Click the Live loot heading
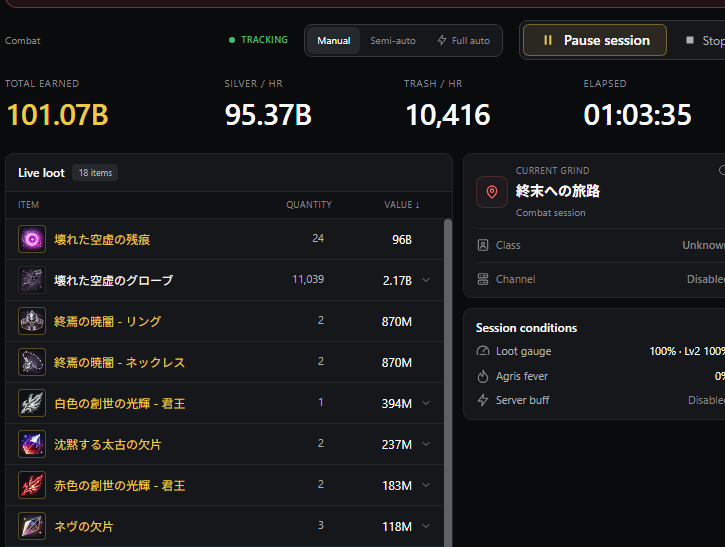The image size is (725, 547). point(41,173)
